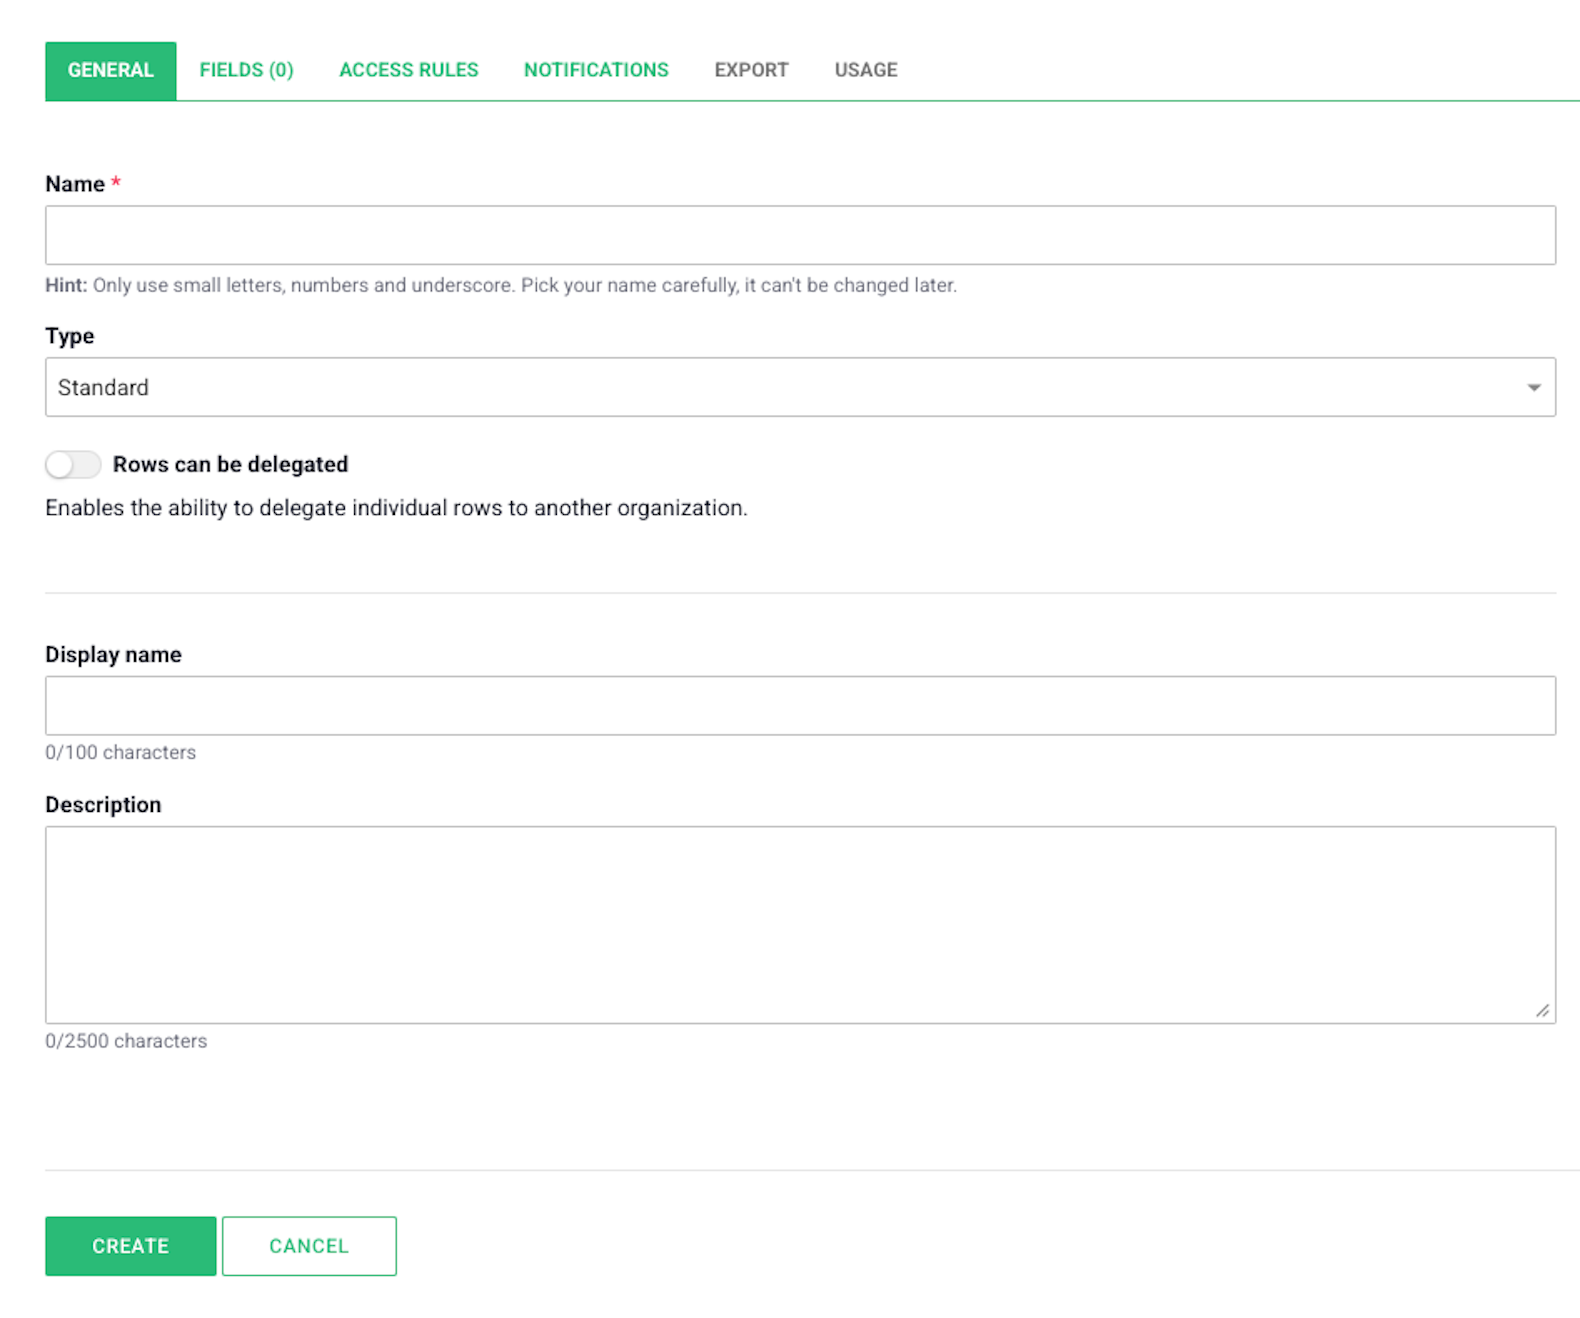
Task: Click inside the Description text area
Action: pos(800,925)
